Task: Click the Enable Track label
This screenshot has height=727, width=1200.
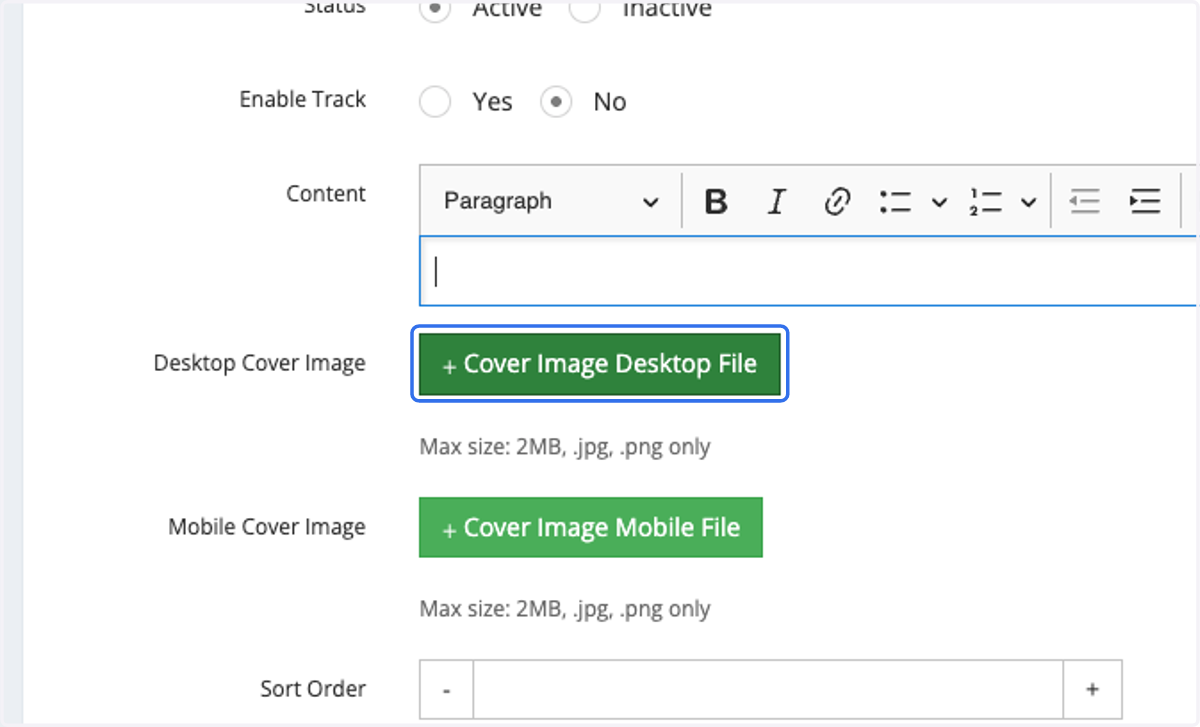Action: tap(303, 100)
